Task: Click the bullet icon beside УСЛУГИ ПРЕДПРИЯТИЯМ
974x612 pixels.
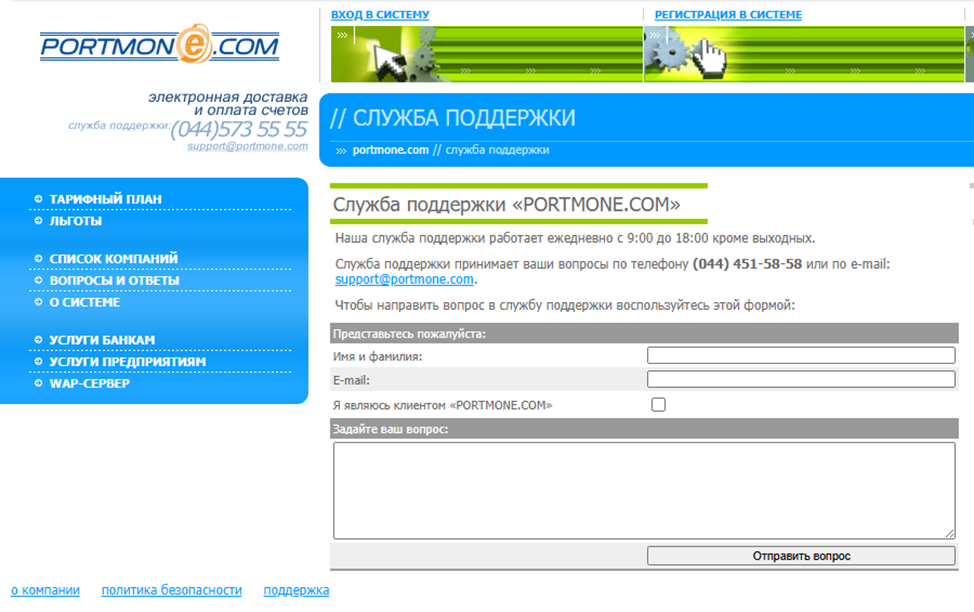Action: point(38,362)
